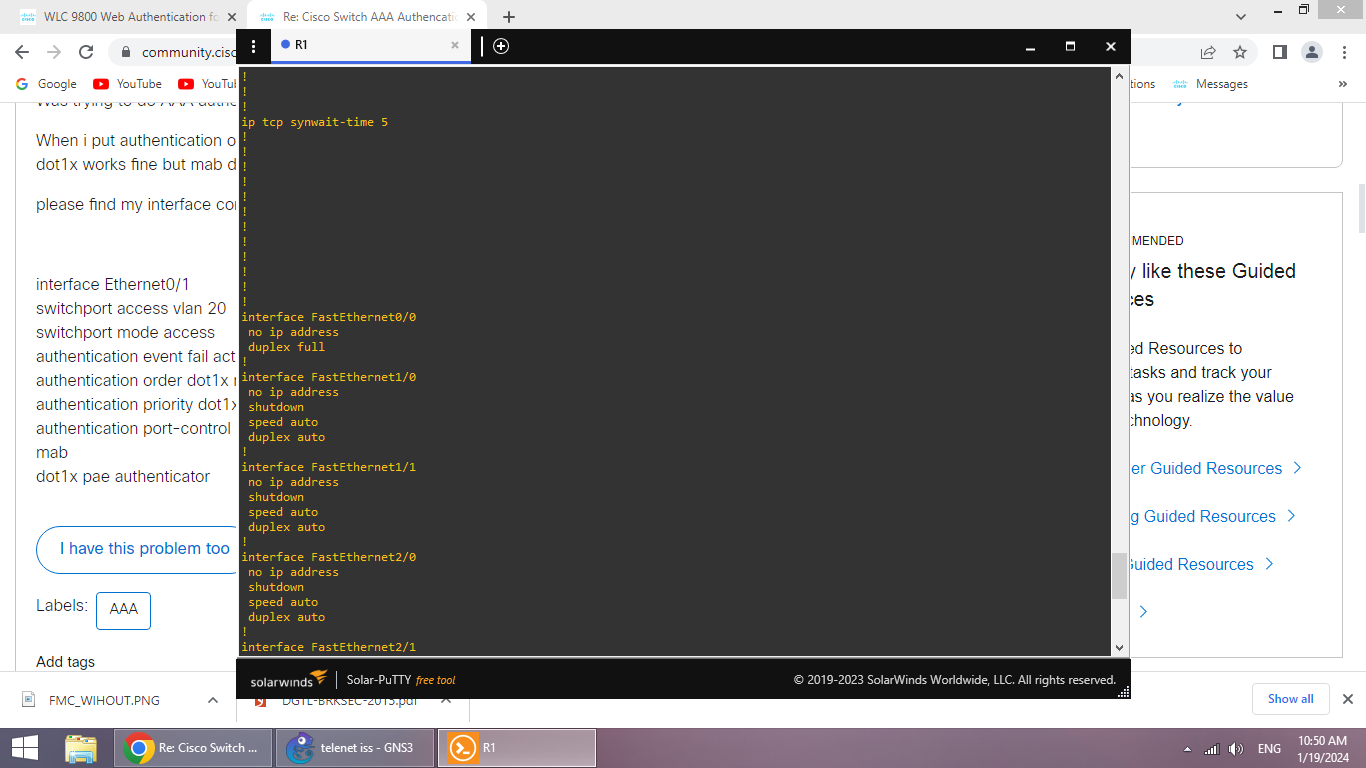Image resolution: width=1366 pixels, height=768 pixels.
Task: Open the Solar-PuTTY three-dot menu
Action: pos(254,46)
